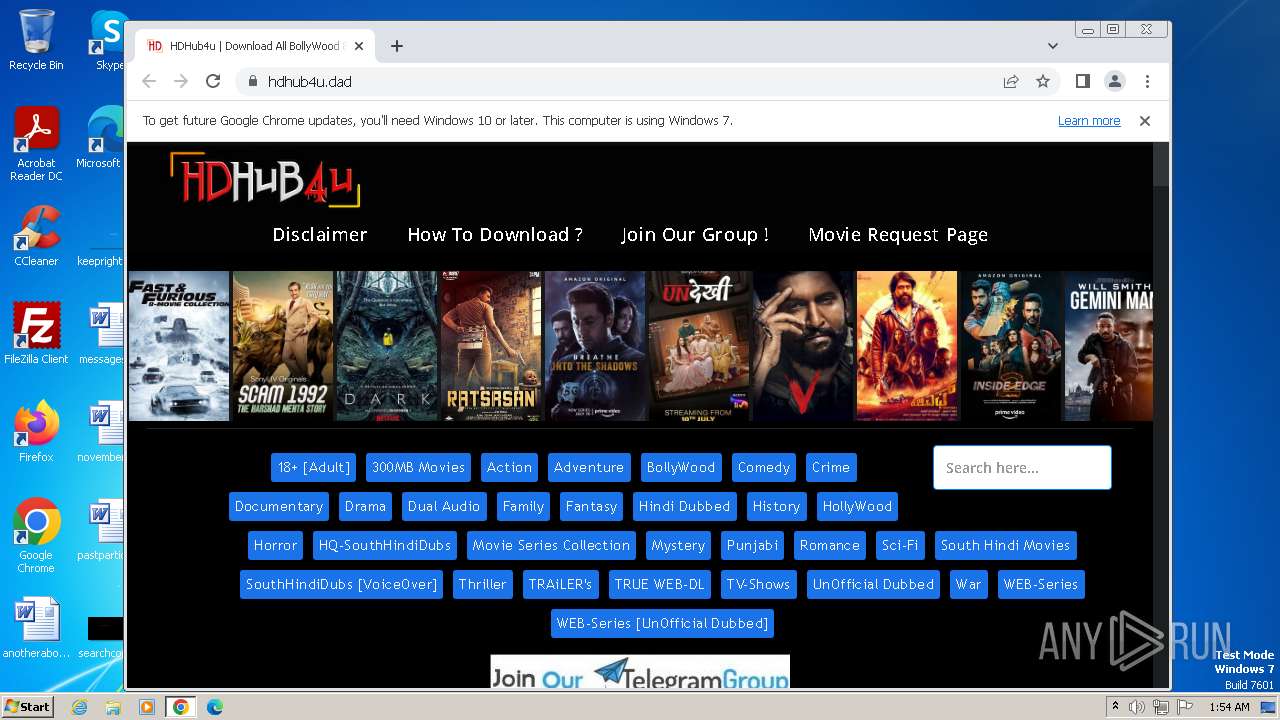The width and height of the screenshot is (1280, 720).
Task: Open the Horror category tag
Action: (275, 545)
